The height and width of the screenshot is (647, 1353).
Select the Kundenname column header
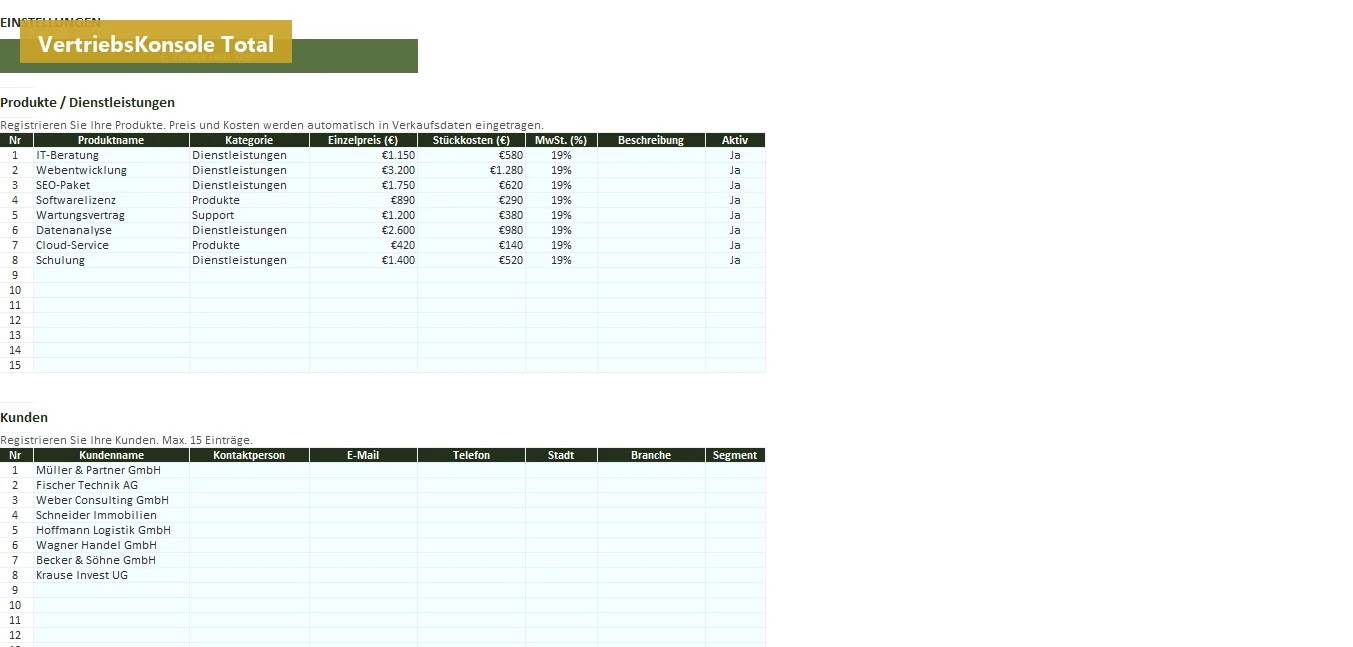[x=111, y=455]
